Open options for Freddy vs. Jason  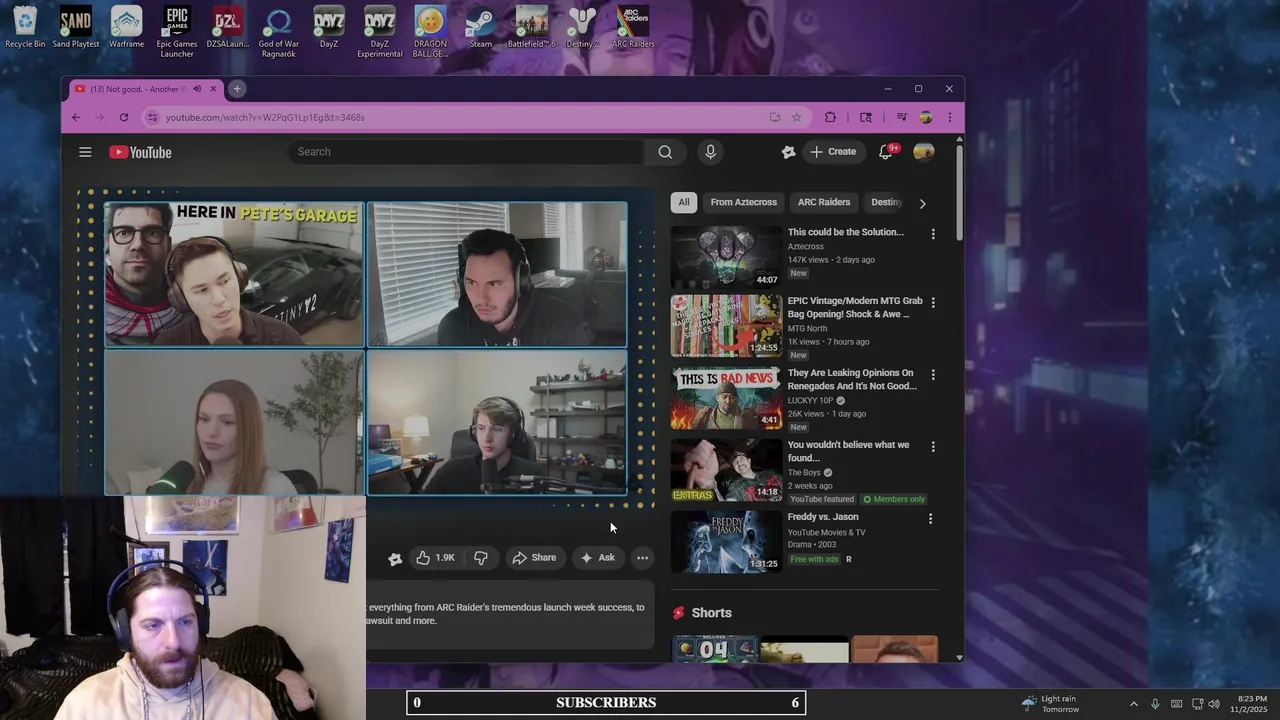coord(930,519)
